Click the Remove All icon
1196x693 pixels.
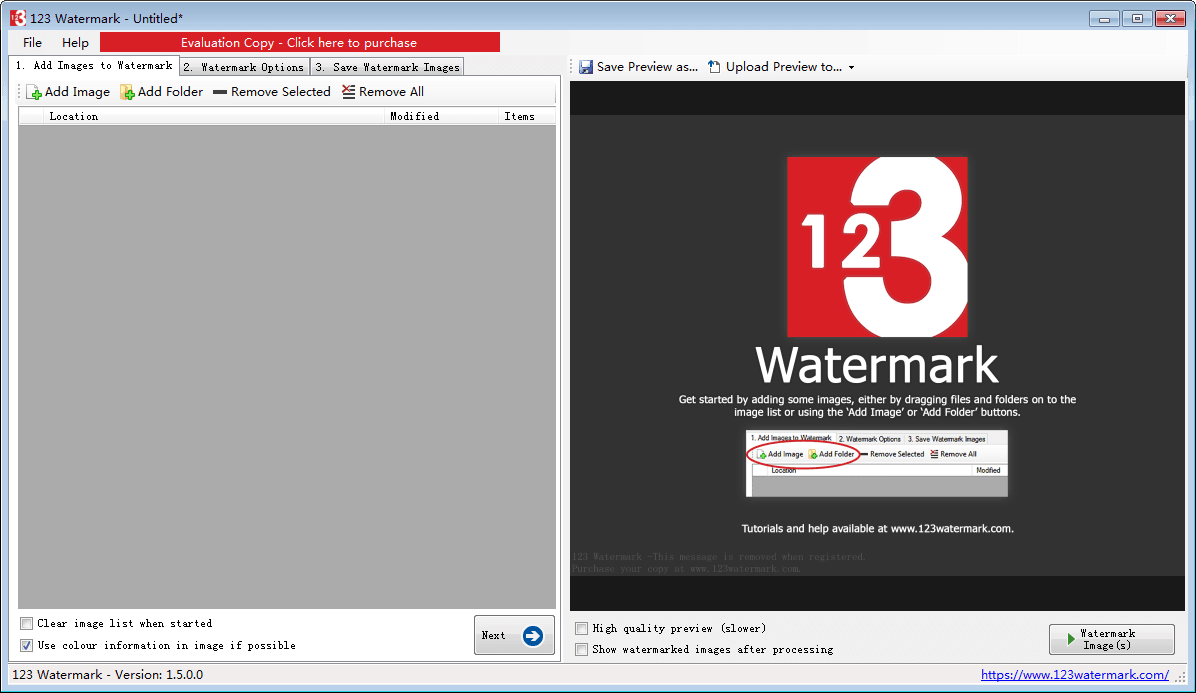[x=348, y=92]
